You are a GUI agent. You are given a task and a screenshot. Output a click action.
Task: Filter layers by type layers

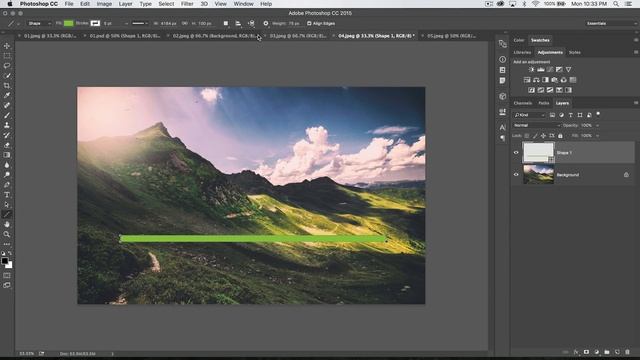pyautogui.click(x=571, y=115)
